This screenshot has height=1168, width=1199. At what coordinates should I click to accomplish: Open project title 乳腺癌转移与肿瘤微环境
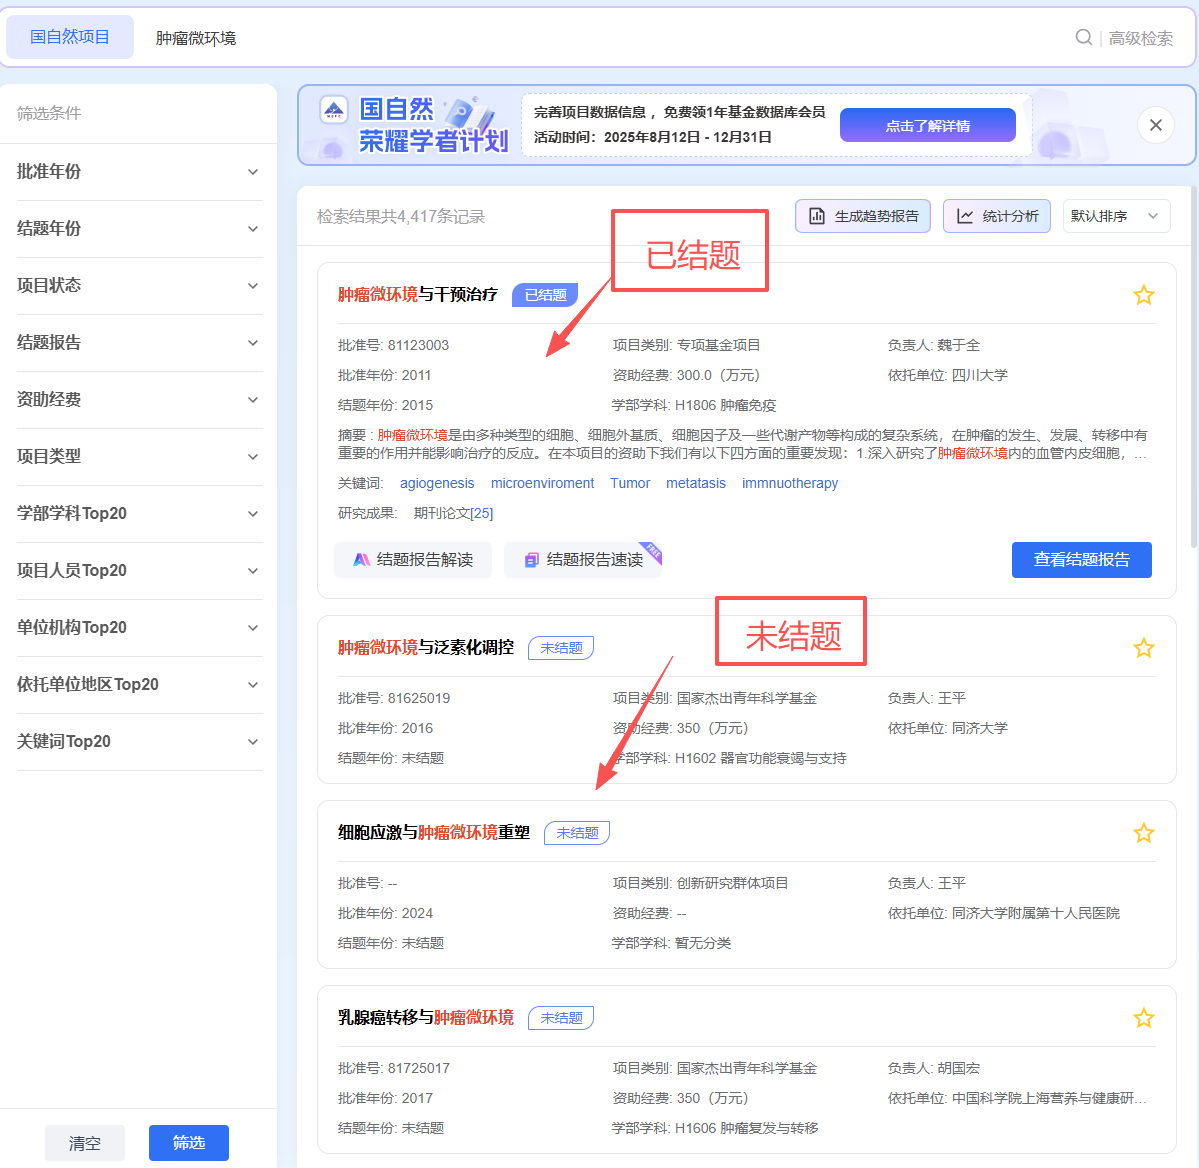426,1017
